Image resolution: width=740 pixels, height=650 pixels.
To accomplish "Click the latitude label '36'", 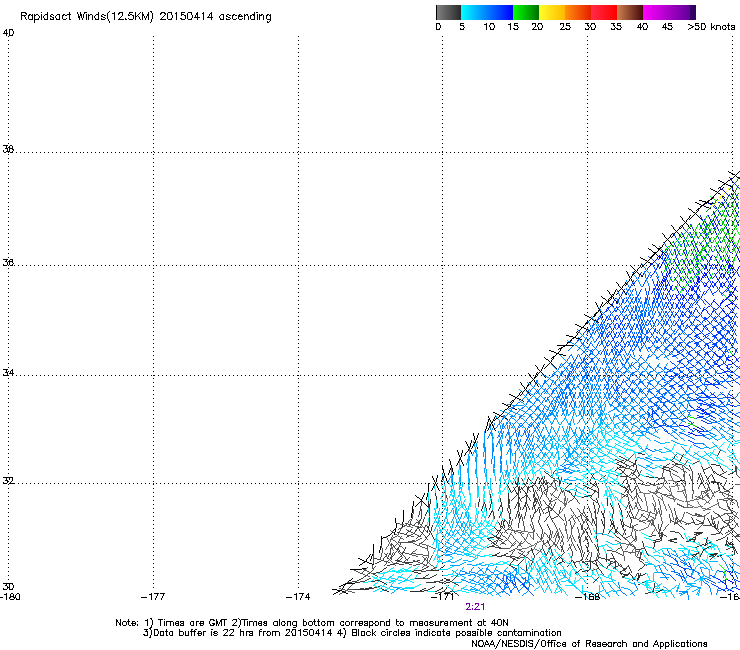I will 8,262.
